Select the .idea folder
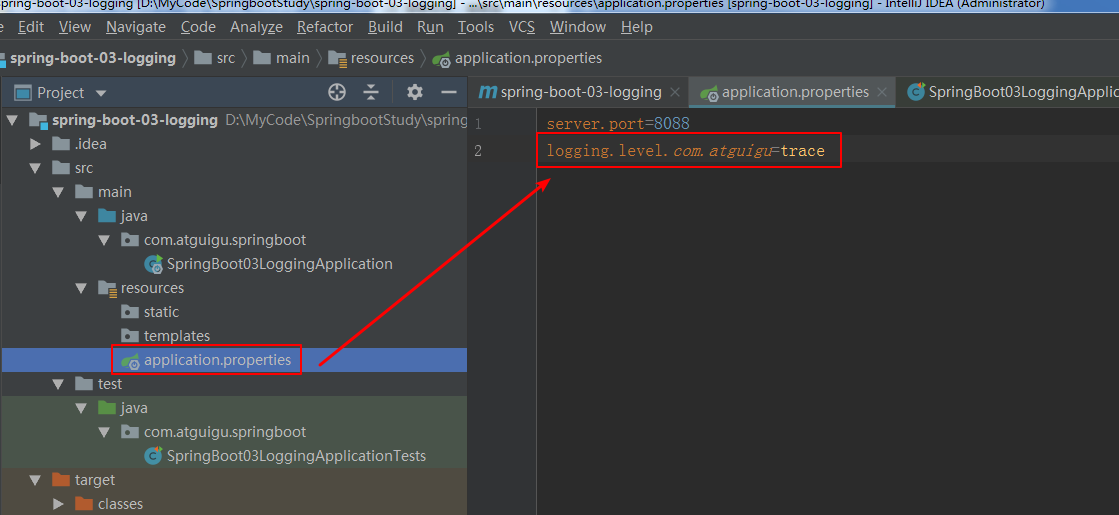 pyautogui.click(x=80, y=144)
